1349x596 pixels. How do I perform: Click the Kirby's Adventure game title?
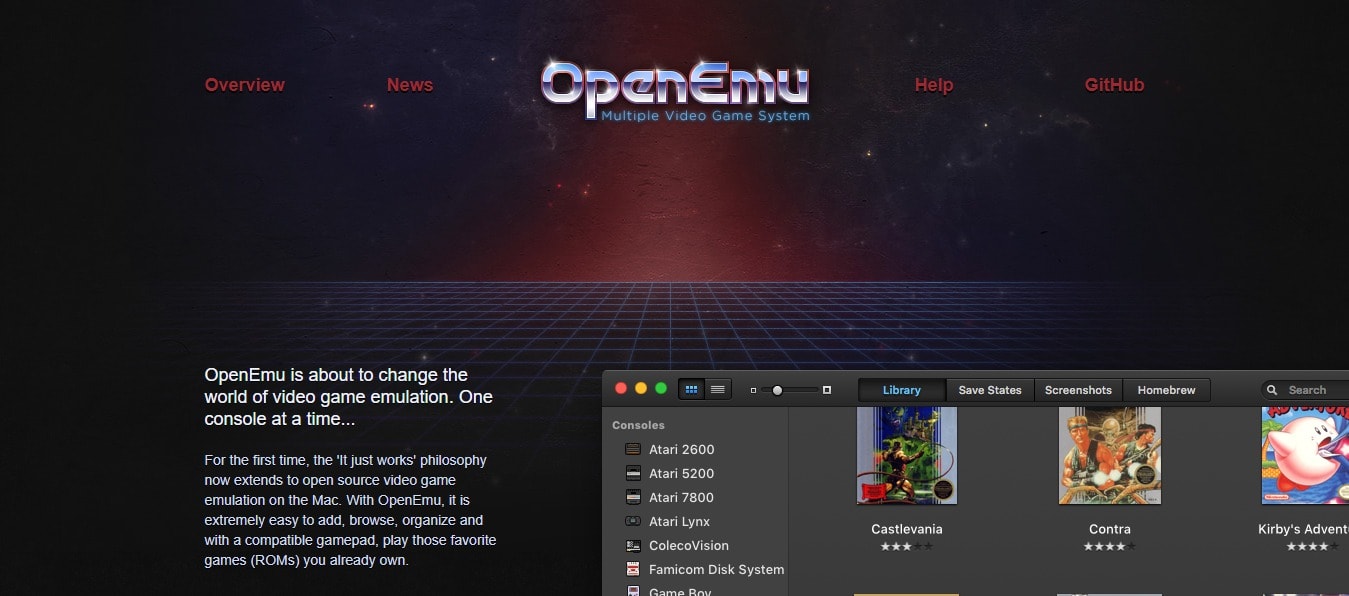pos(1303,529)
